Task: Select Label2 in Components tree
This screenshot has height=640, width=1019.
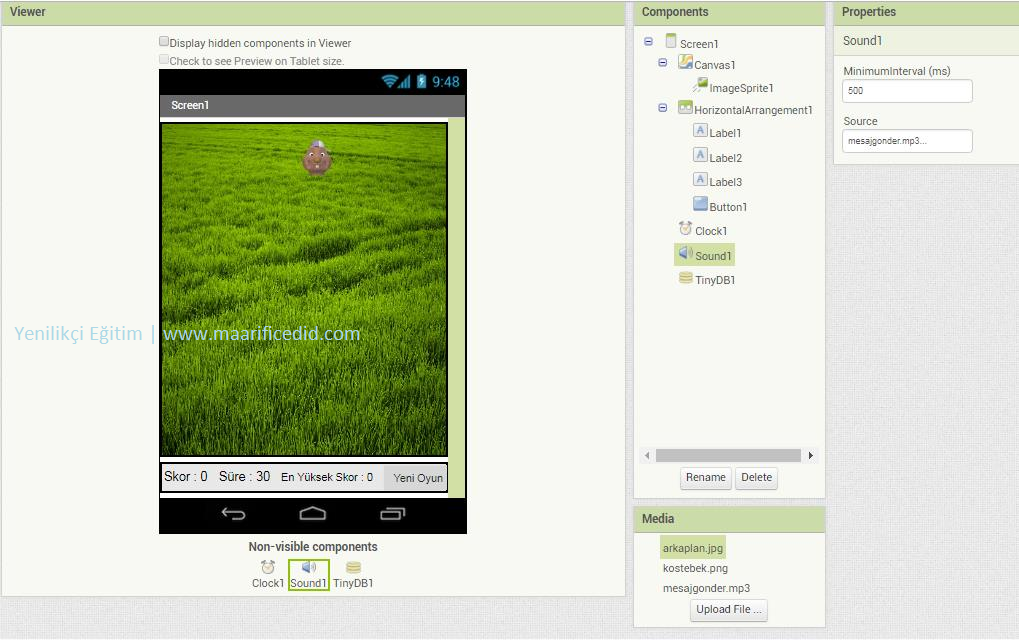Action: tap(726, 158)
